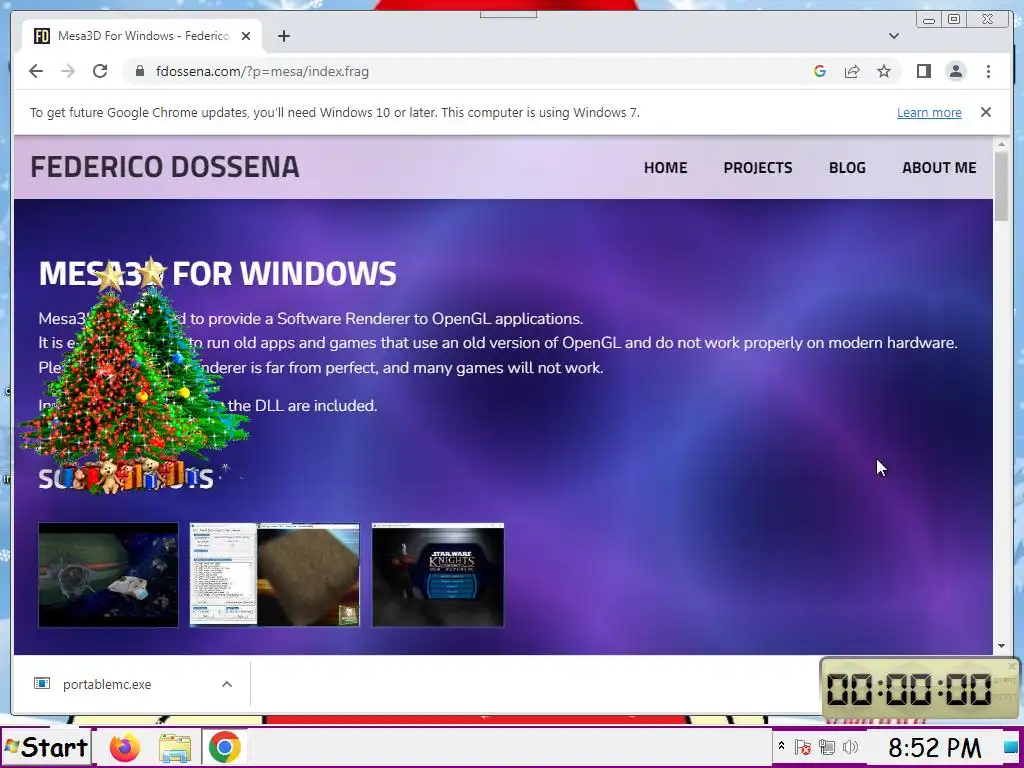Click the page scrollbar thumb
The height and width of the screenshot is (768, 1024).
point(1001,186)
